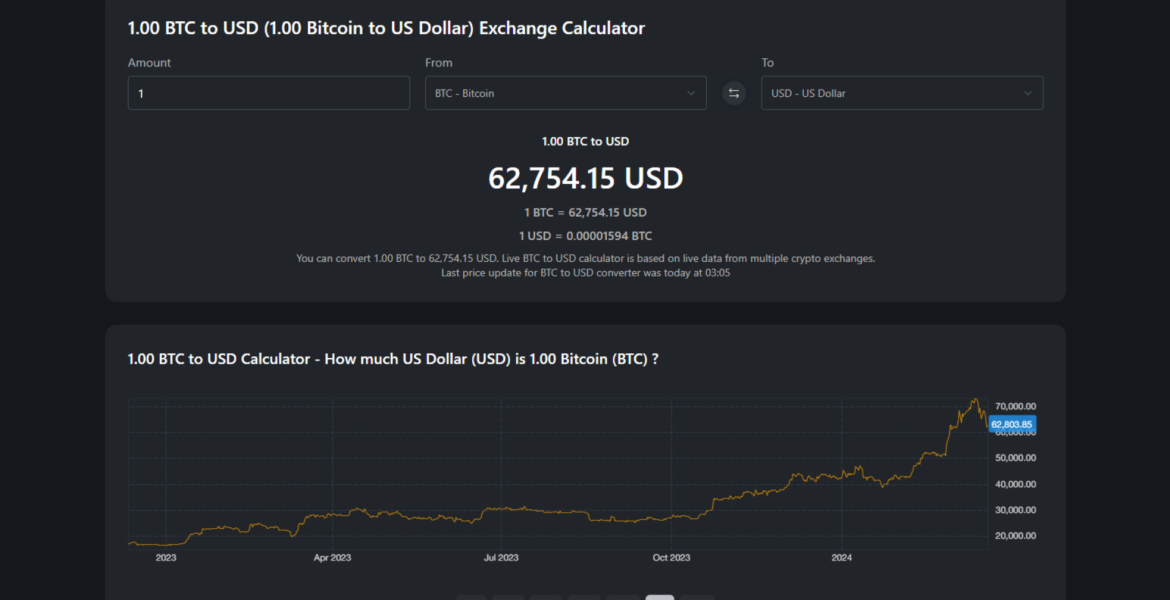Click the large 62,754.15 USD result
Viewport: 1170px width, 600px height.
[585, 178]
